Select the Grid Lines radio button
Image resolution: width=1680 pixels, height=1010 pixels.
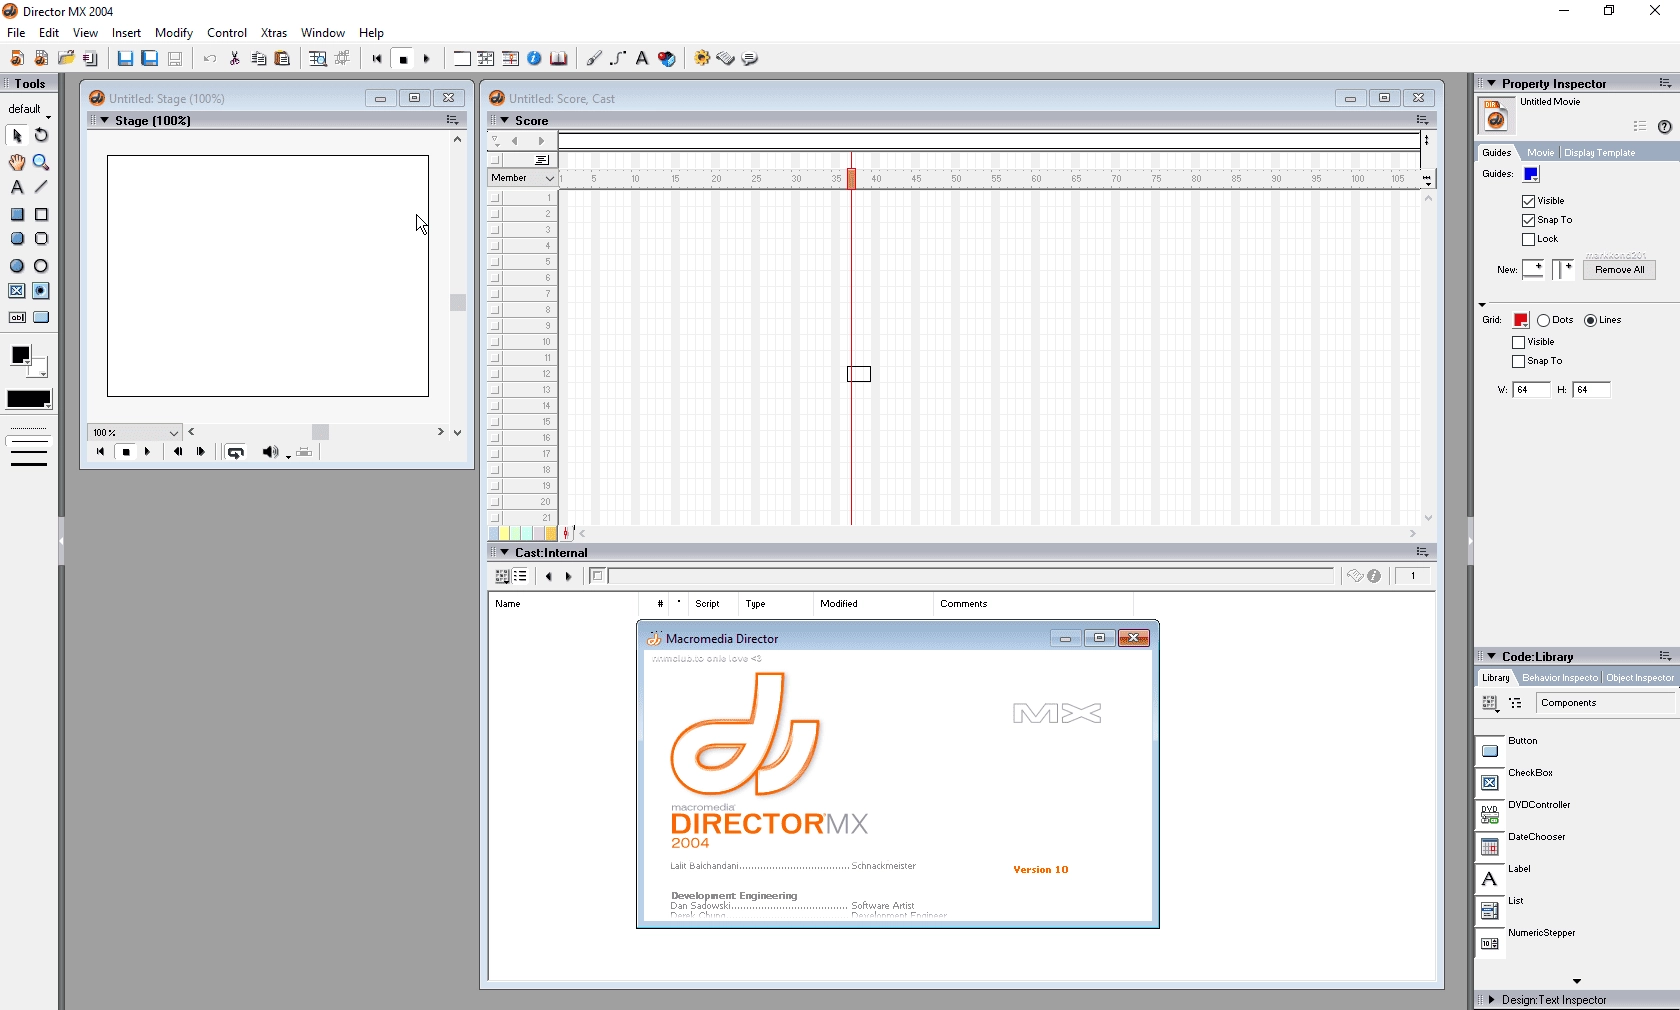tap(1590, 321)
